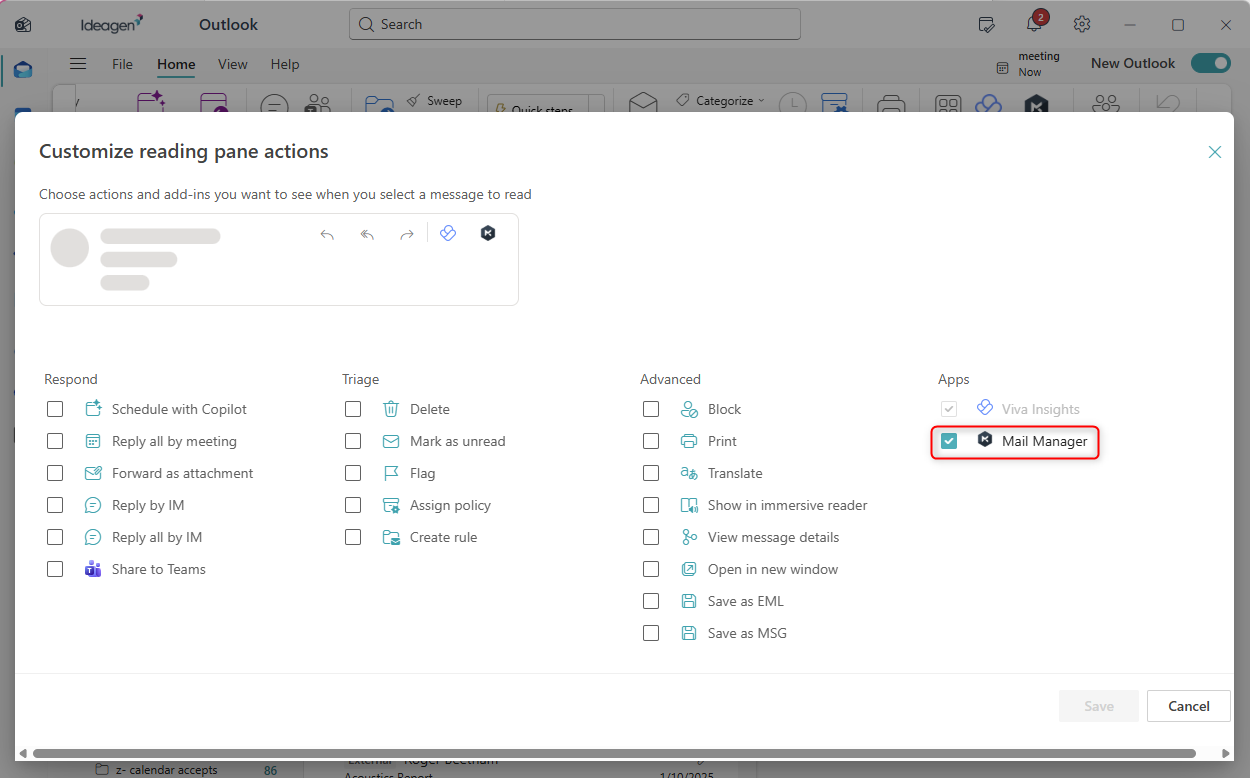Expand the Categorize dropdown arrow
The image size is (1250, 778).
point(761,101)
